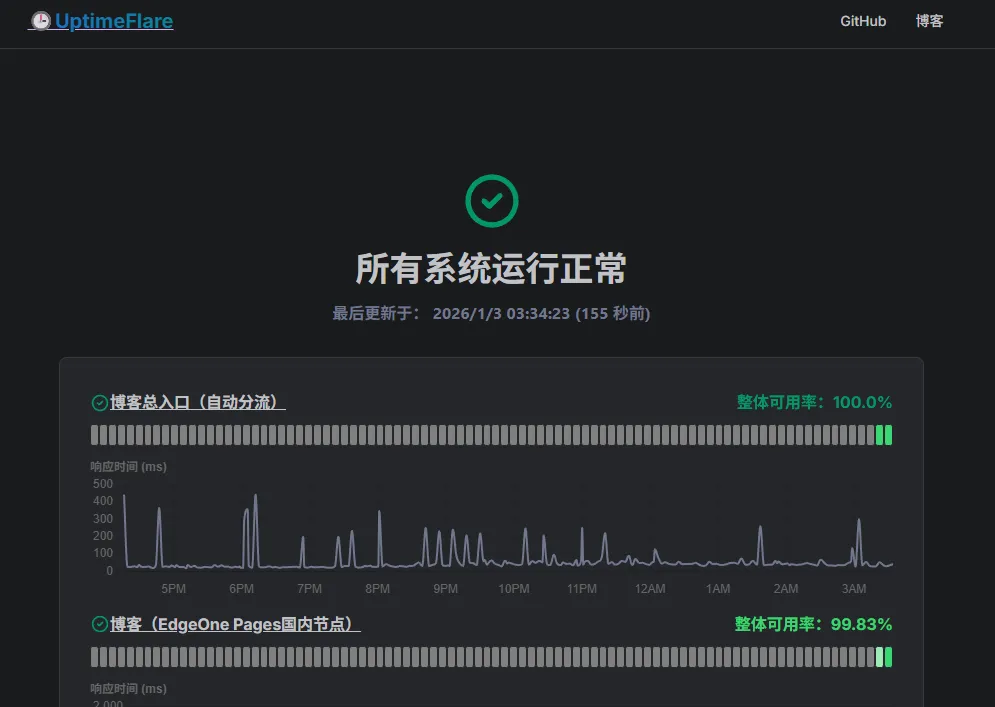This screenshot has height=707, width=995.
Task: Click the 整体可用率 100.0% label
Action: coord(814,403)
